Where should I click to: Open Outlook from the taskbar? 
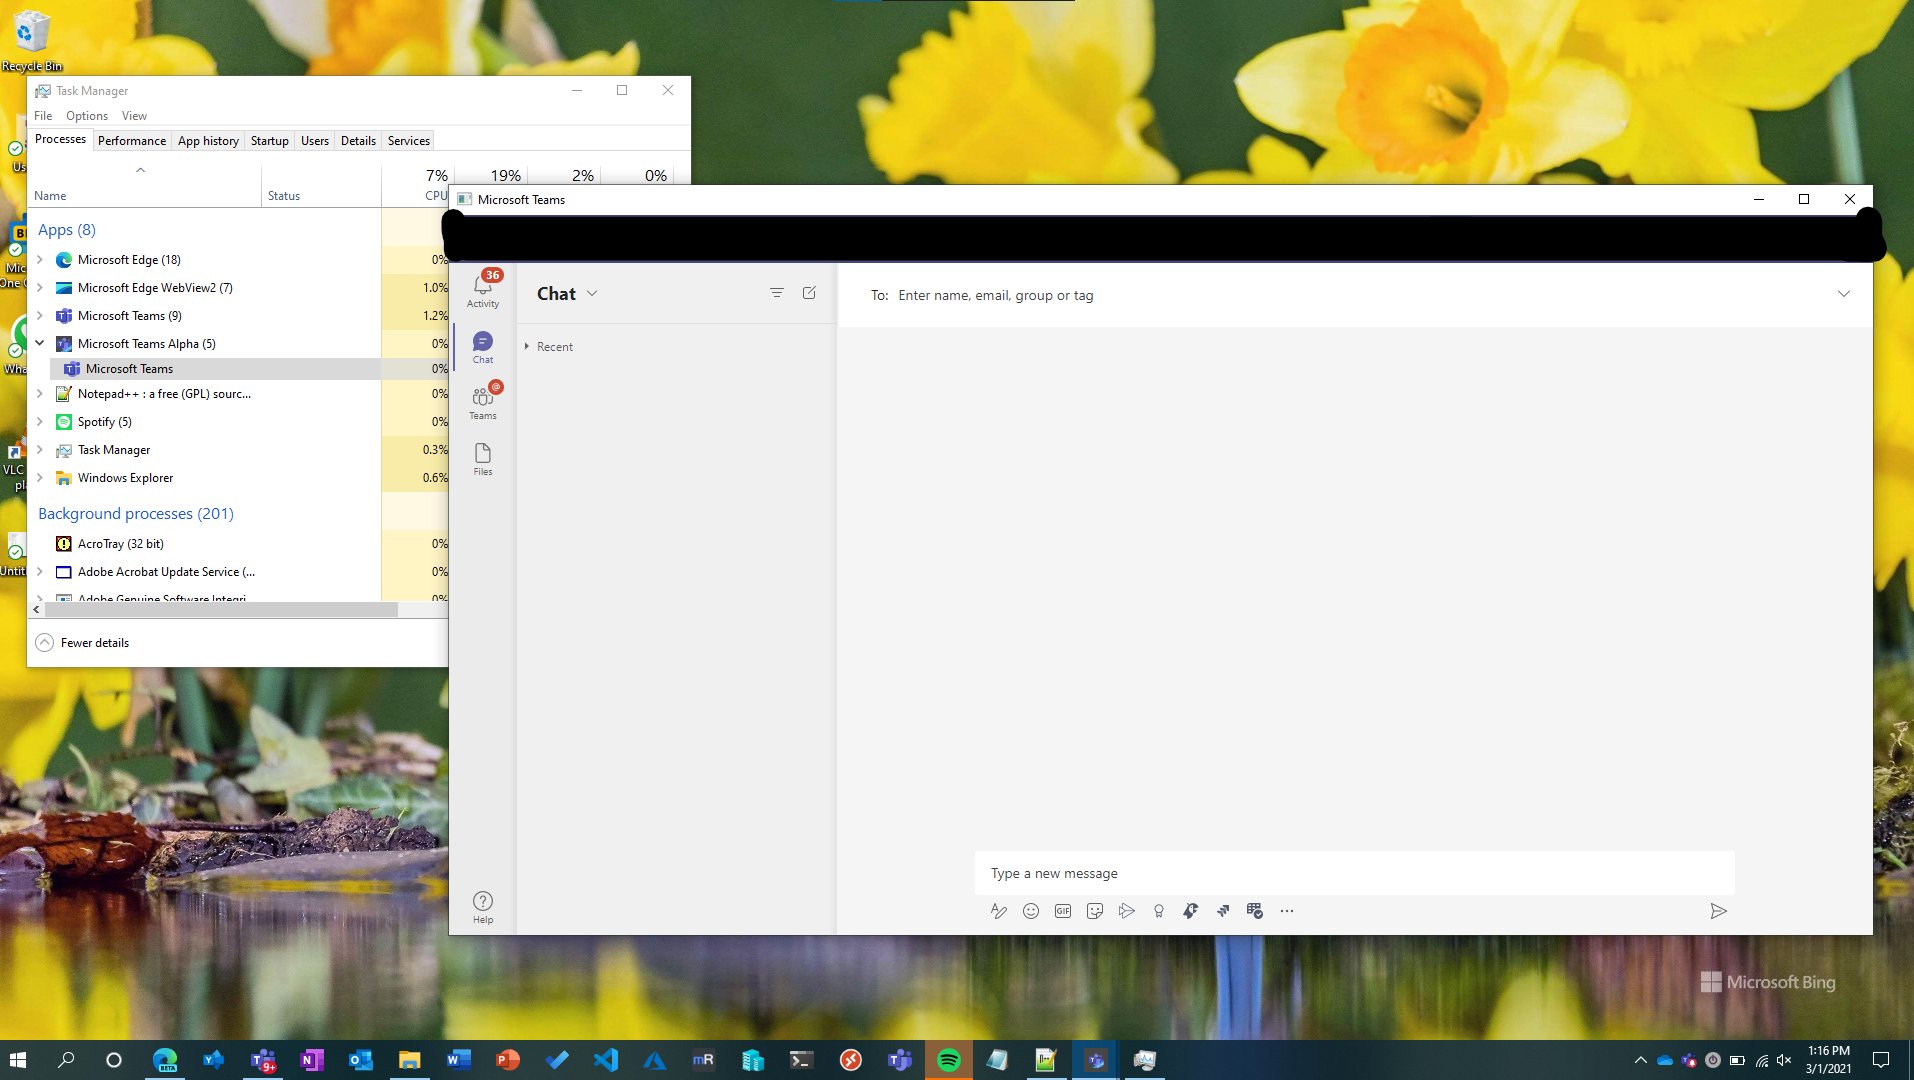point(361,1060)
